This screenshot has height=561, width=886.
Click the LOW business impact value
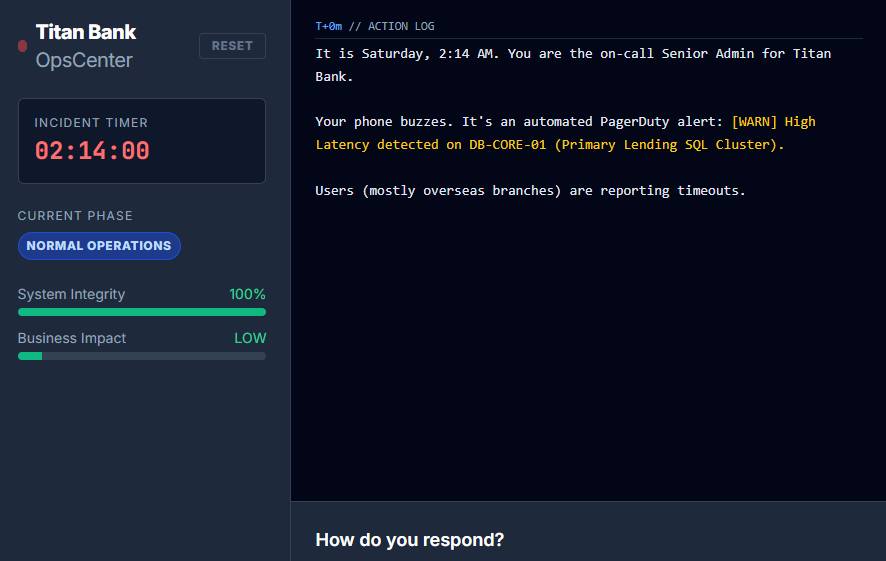[x=250, y=338]
